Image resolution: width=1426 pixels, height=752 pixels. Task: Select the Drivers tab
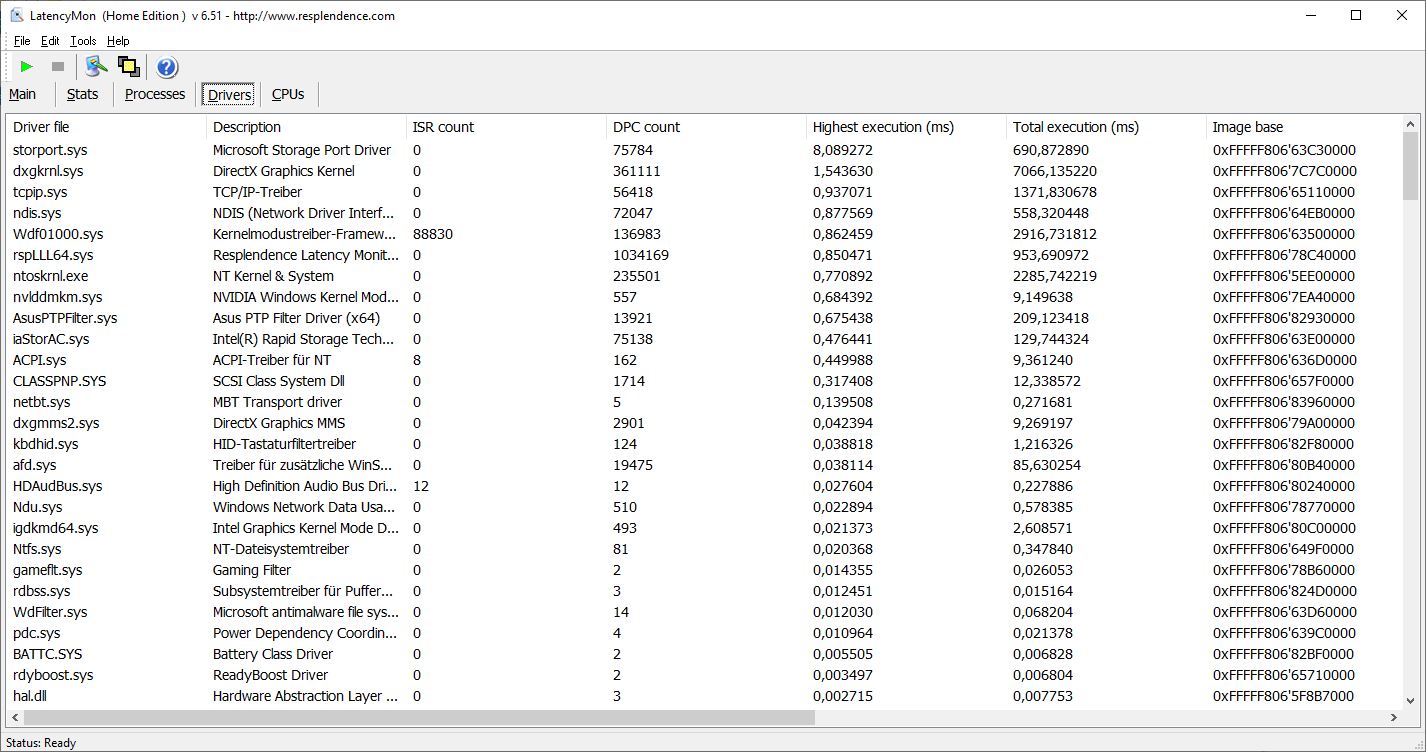(x=229, y=95)
